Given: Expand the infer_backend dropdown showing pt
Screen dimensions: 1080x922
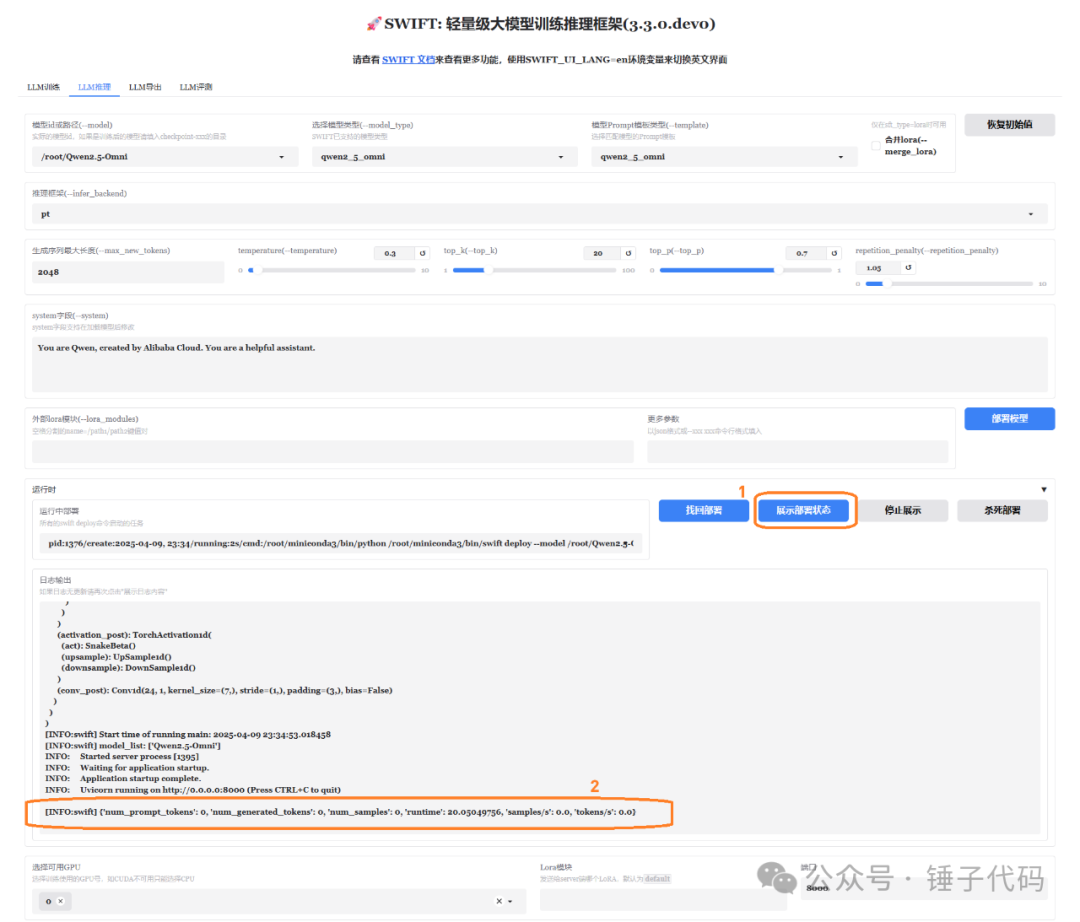Looking at the screenshot, I should click(x=539, y=214).
